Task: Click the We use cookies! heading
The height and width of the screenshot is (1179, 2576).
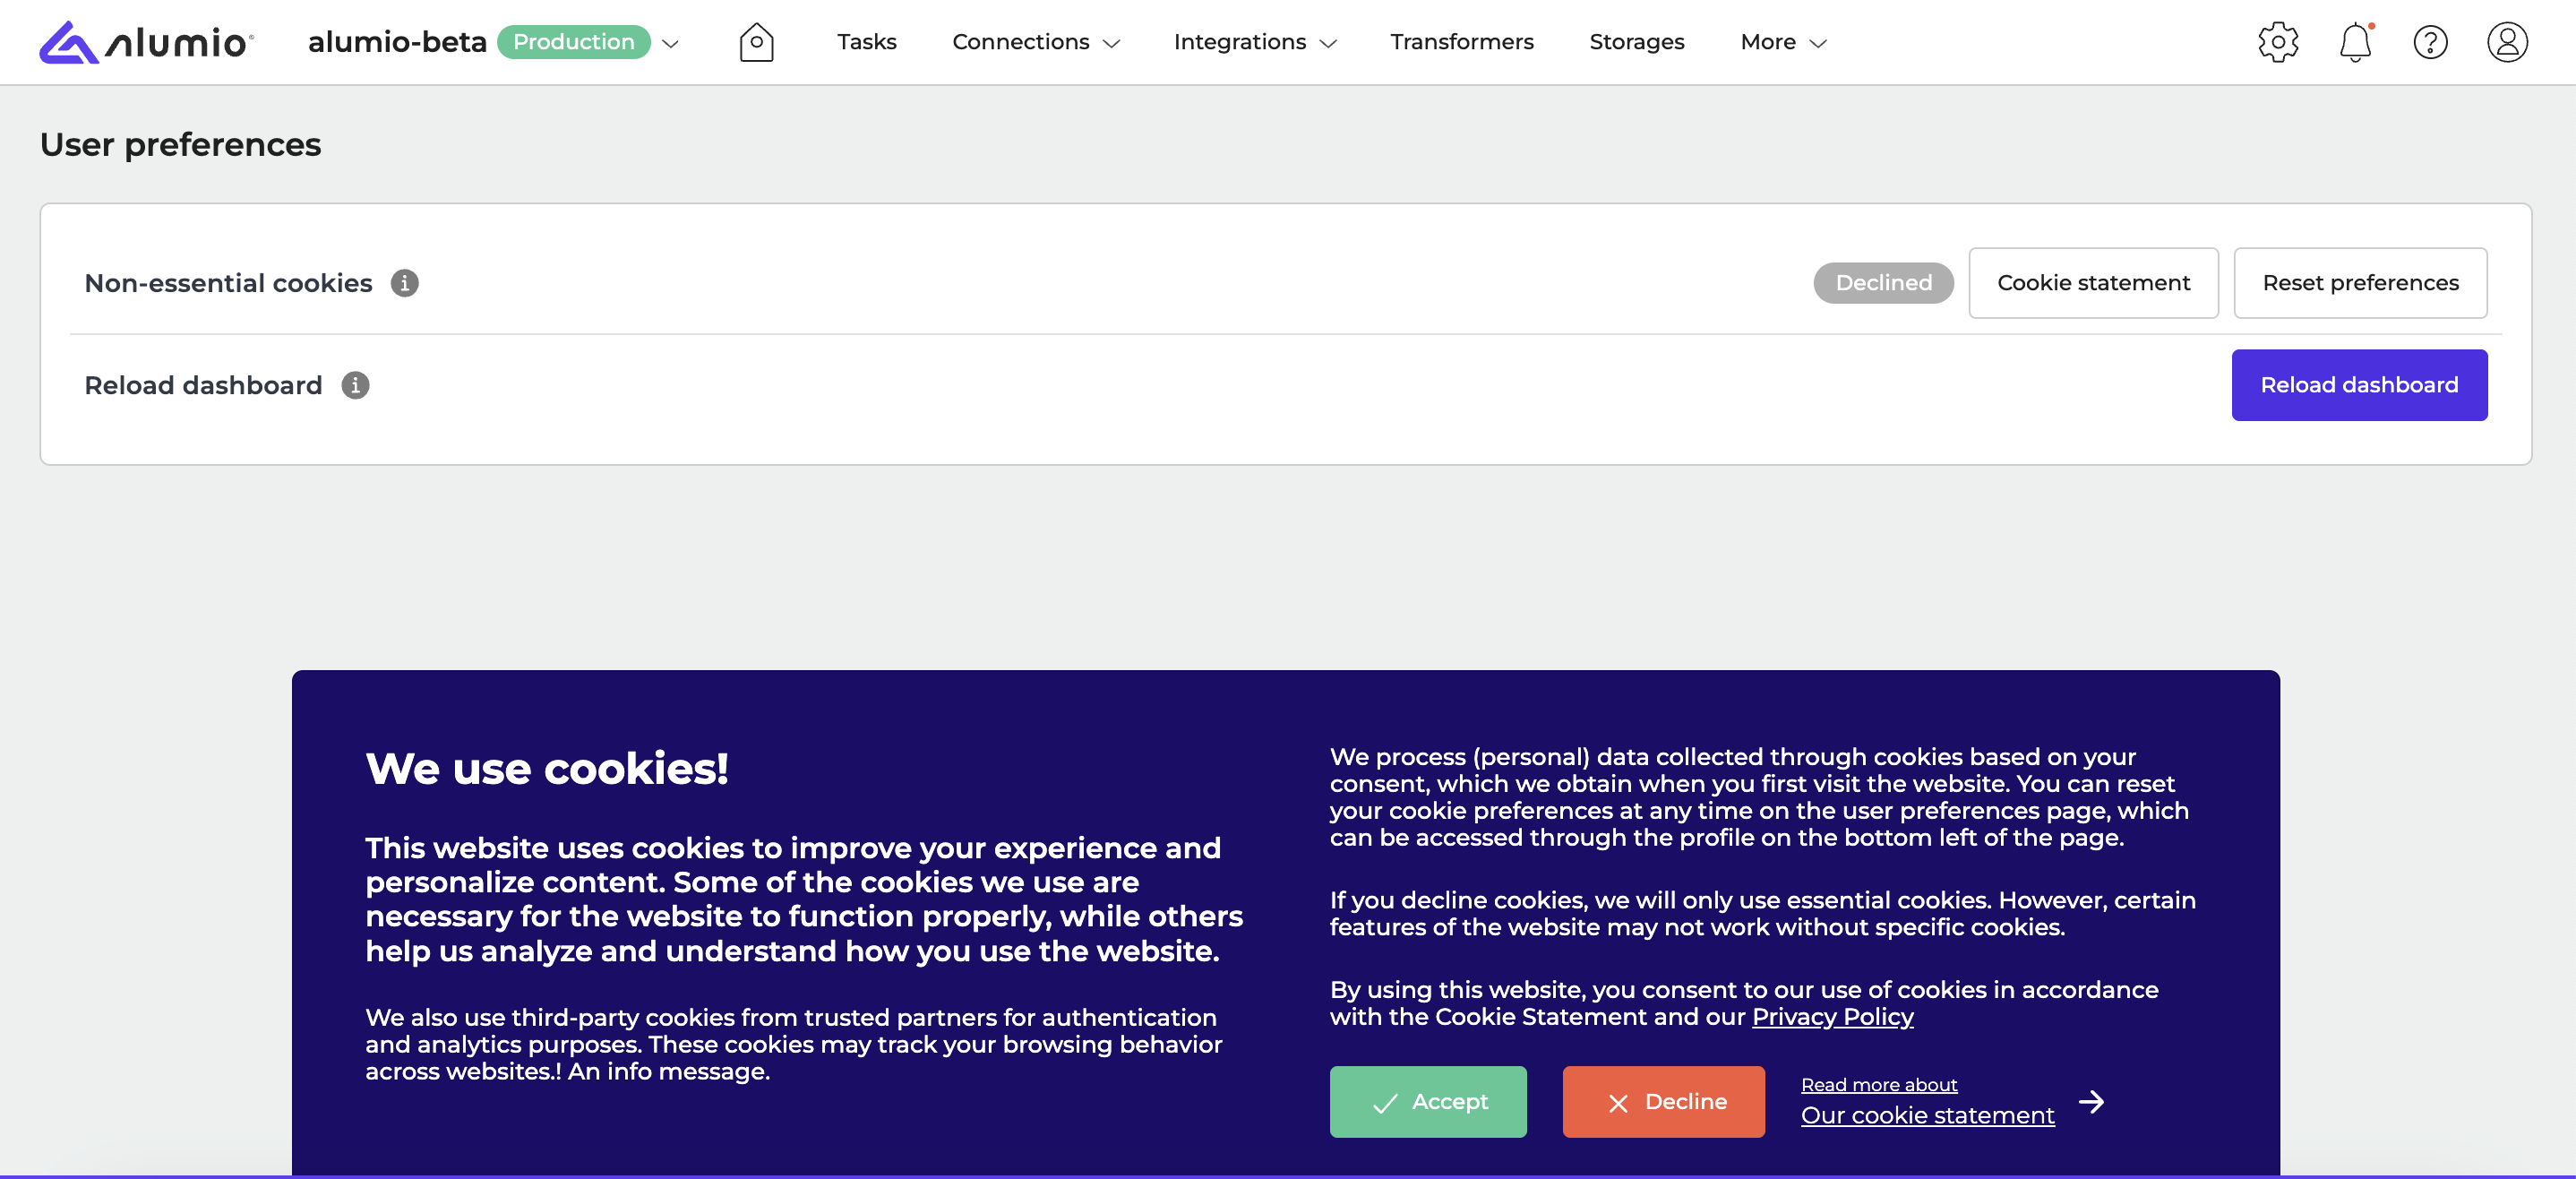Action: 547,768
